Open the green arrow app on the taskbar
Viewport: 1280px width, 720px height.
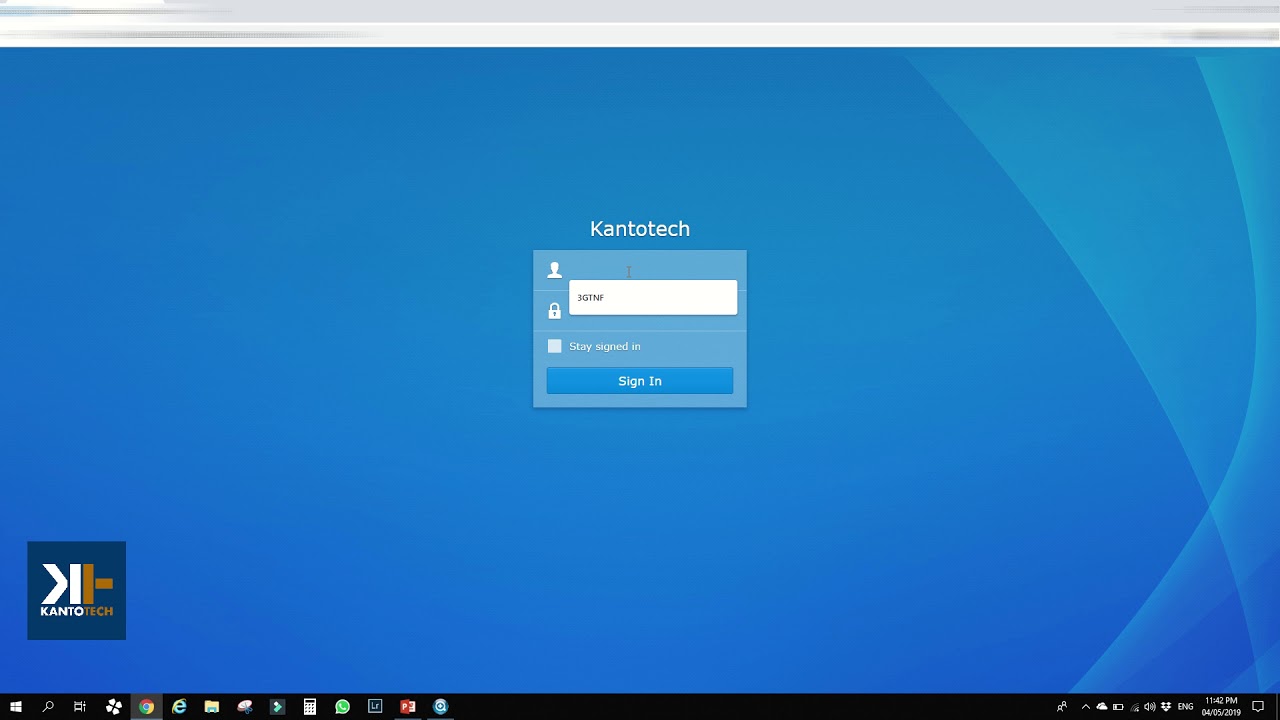coord(278,707)
